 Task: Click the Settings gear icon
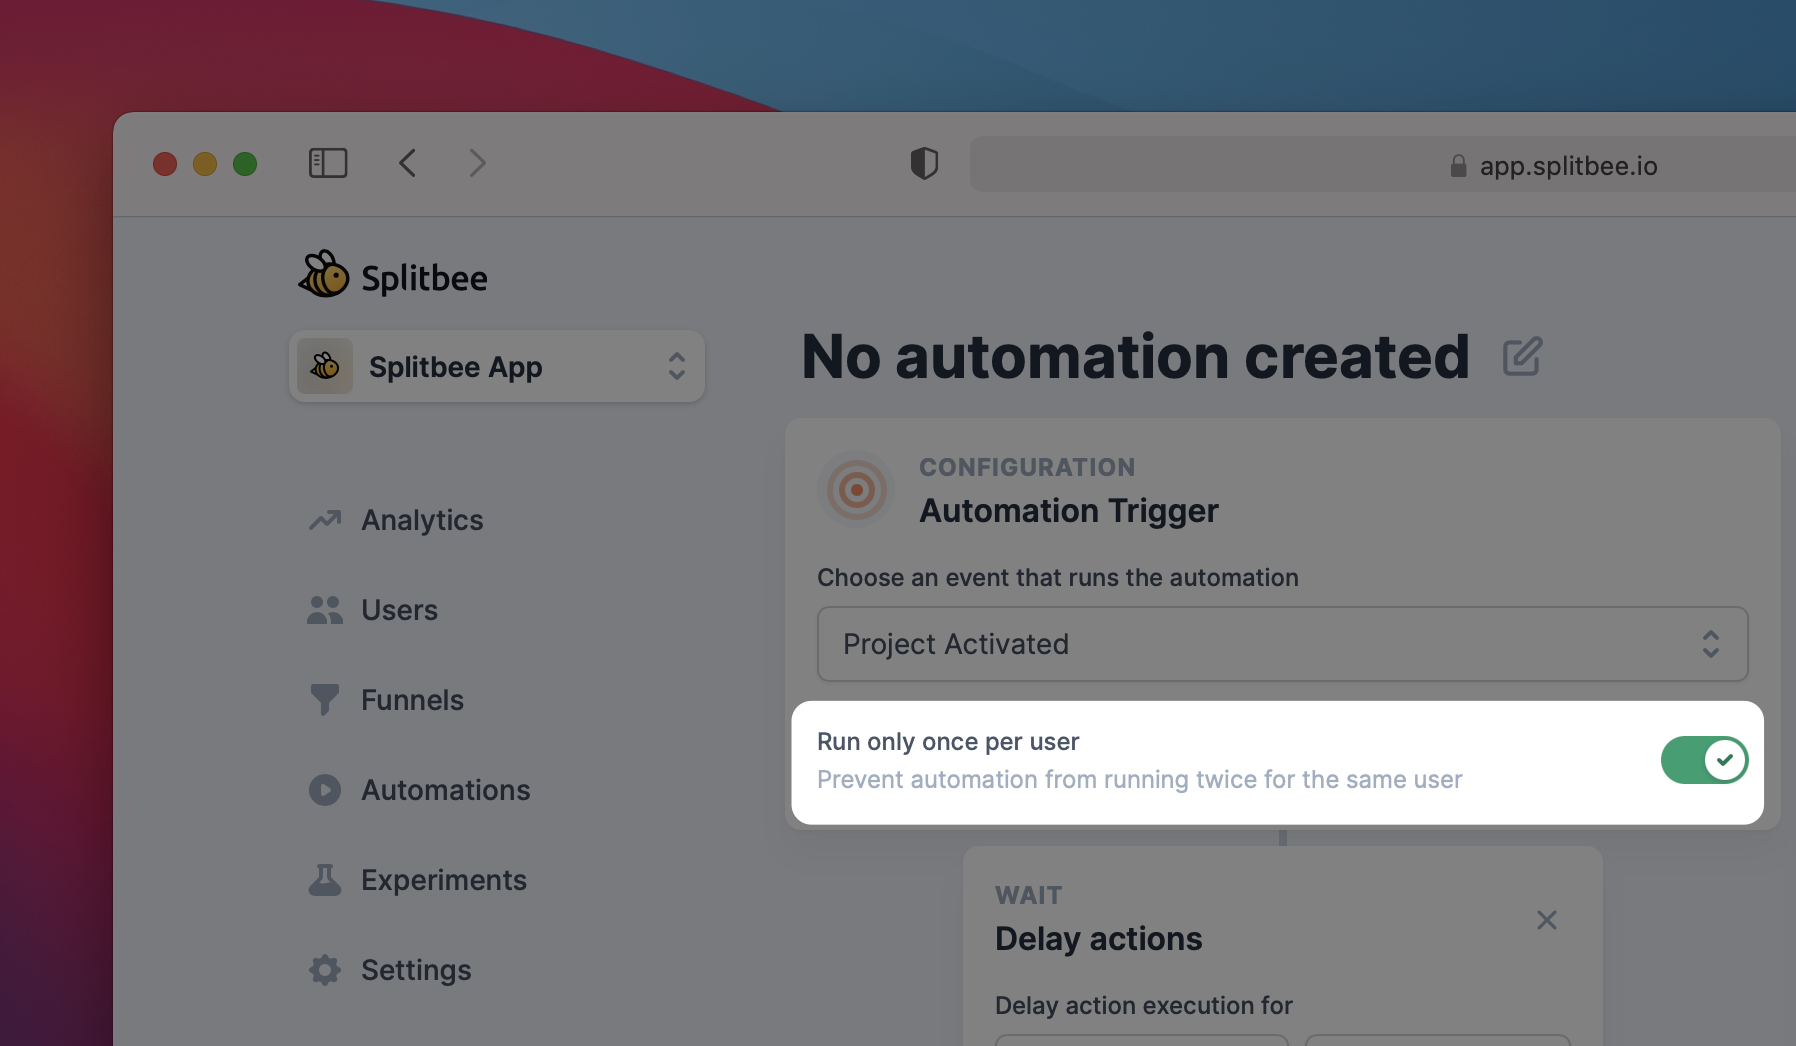point(325,970)
